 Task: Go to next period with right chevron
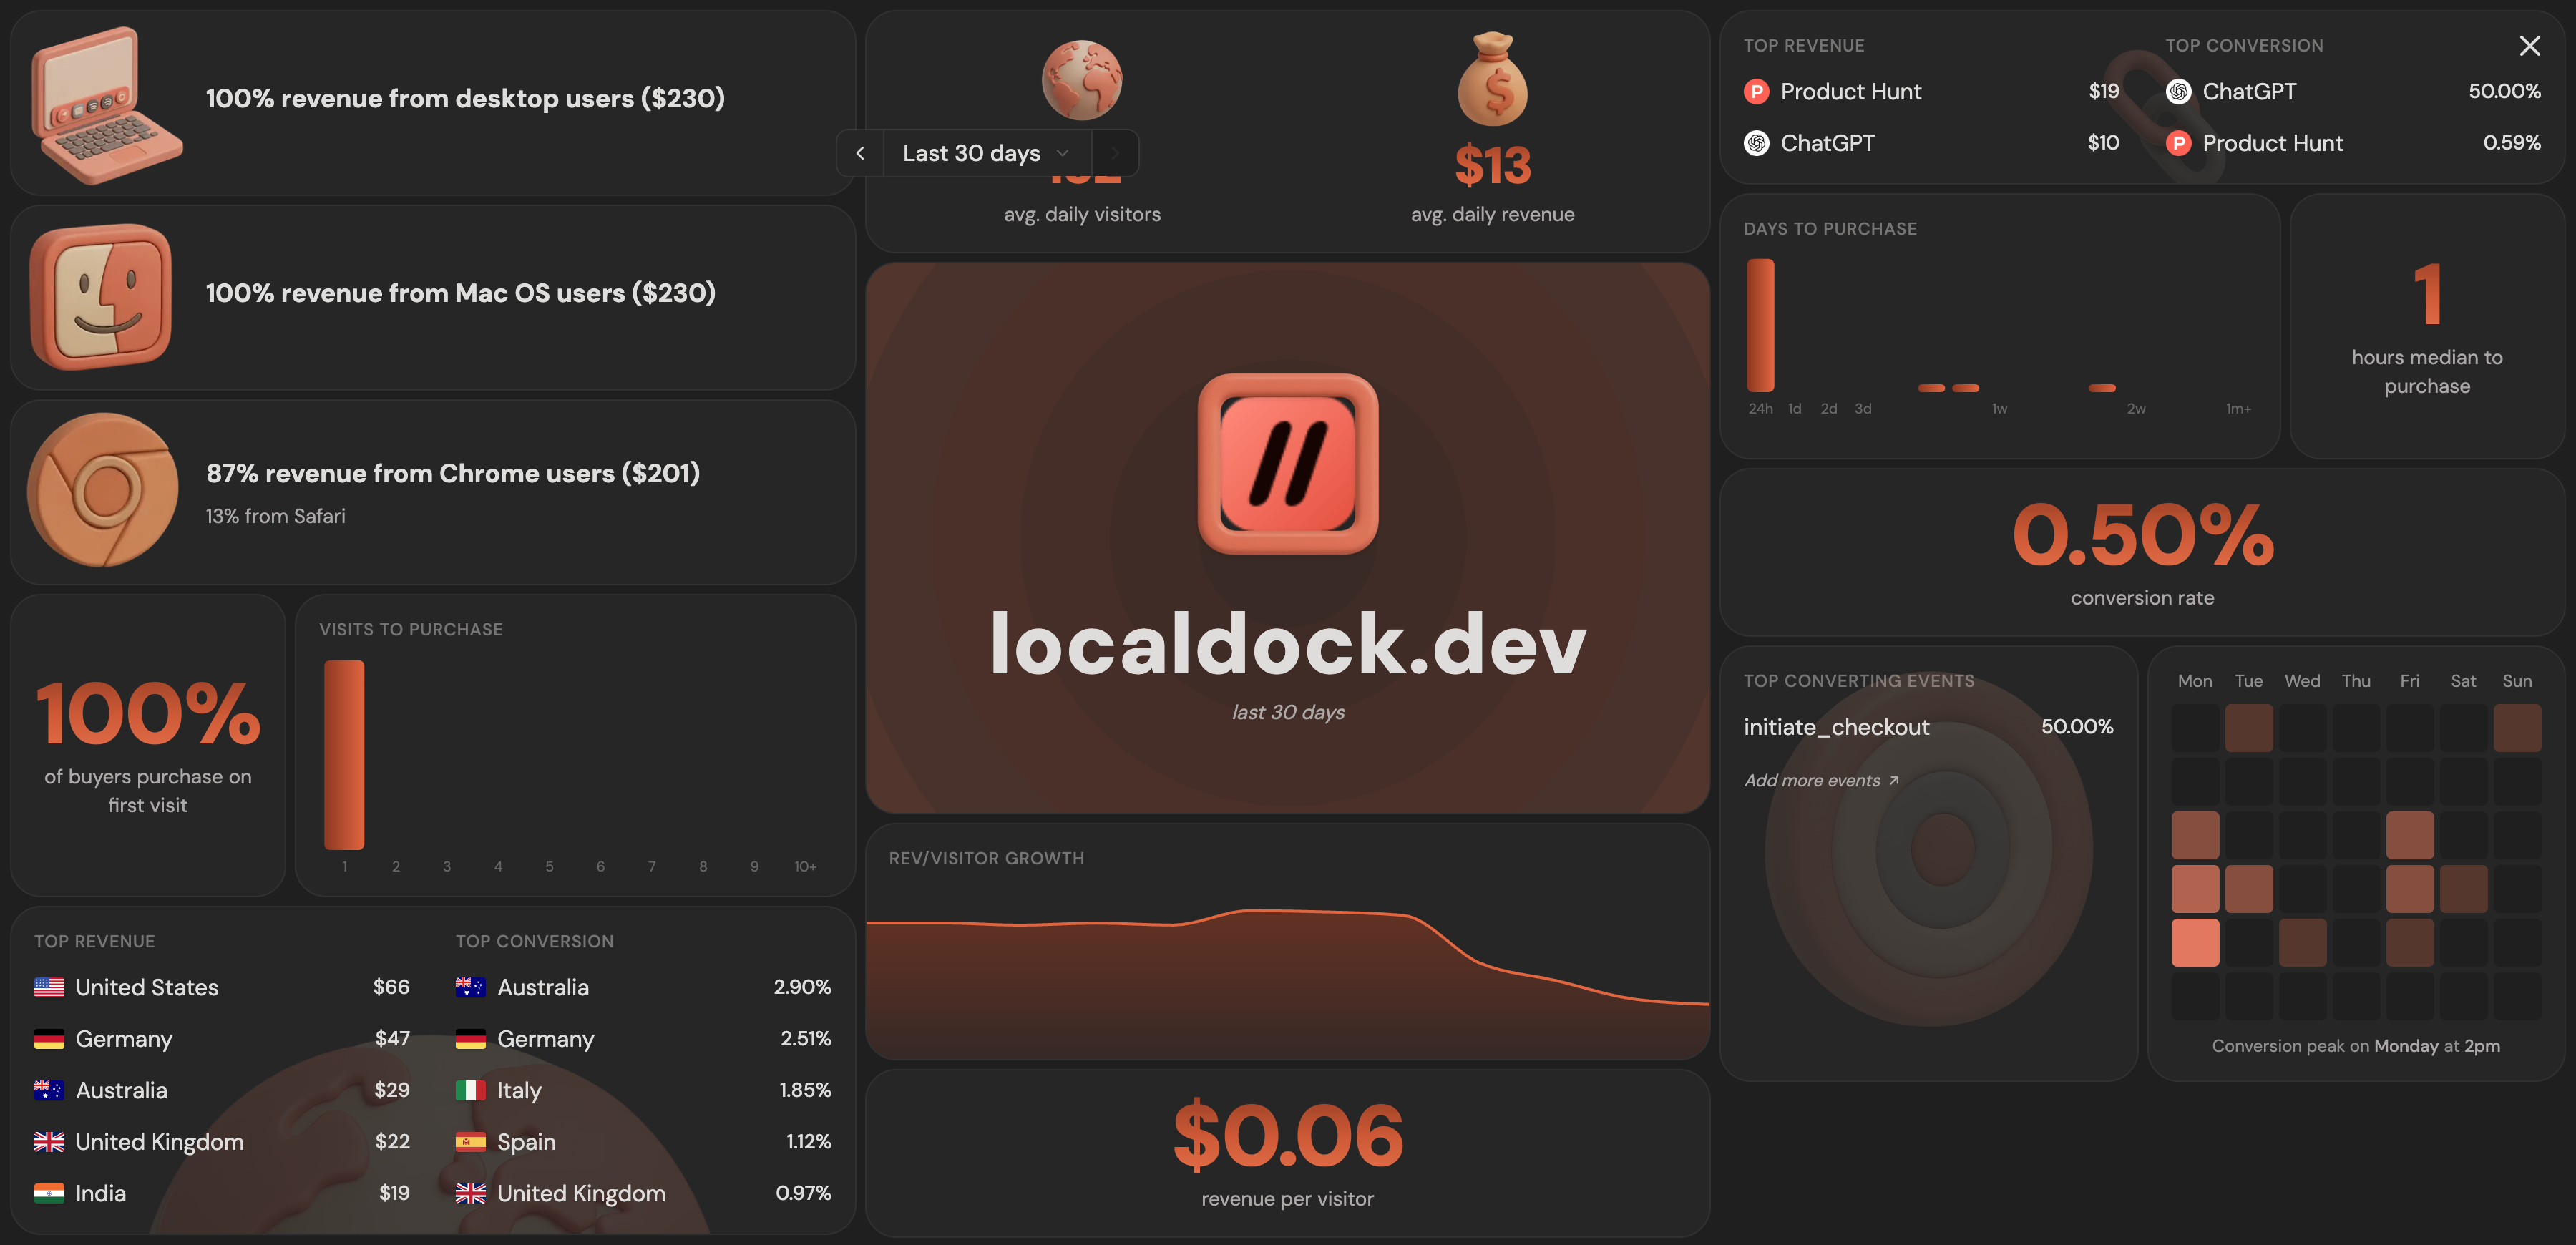(x=1115, y=154)
